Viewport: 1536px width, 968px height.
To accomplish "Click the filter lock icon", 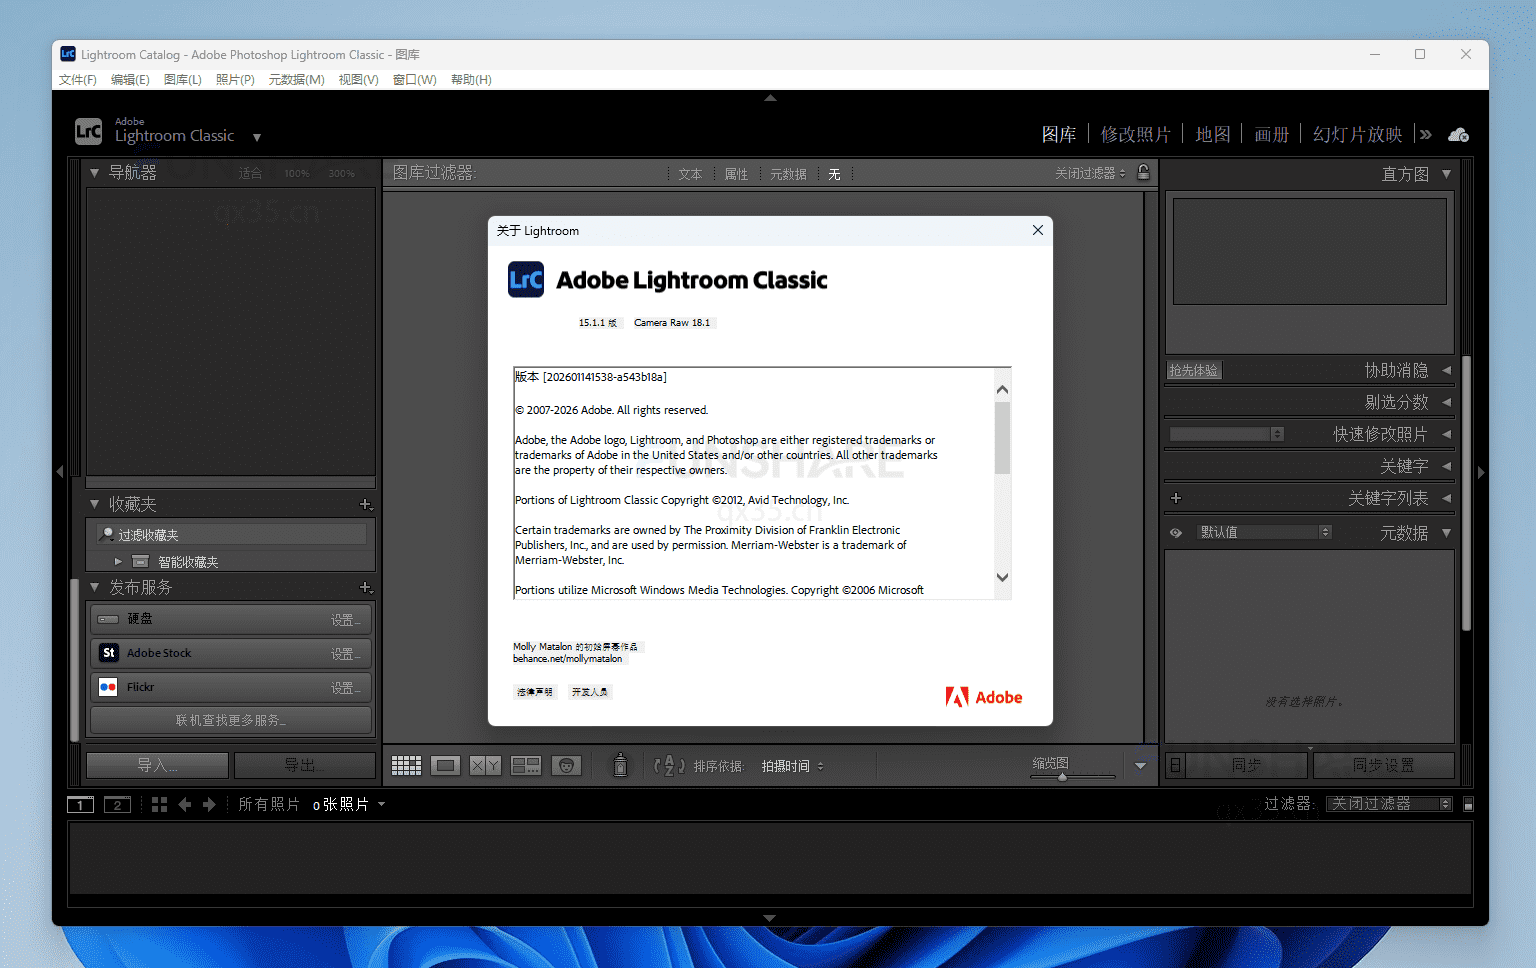I will pyautogui.click(x=1144, y=172).
